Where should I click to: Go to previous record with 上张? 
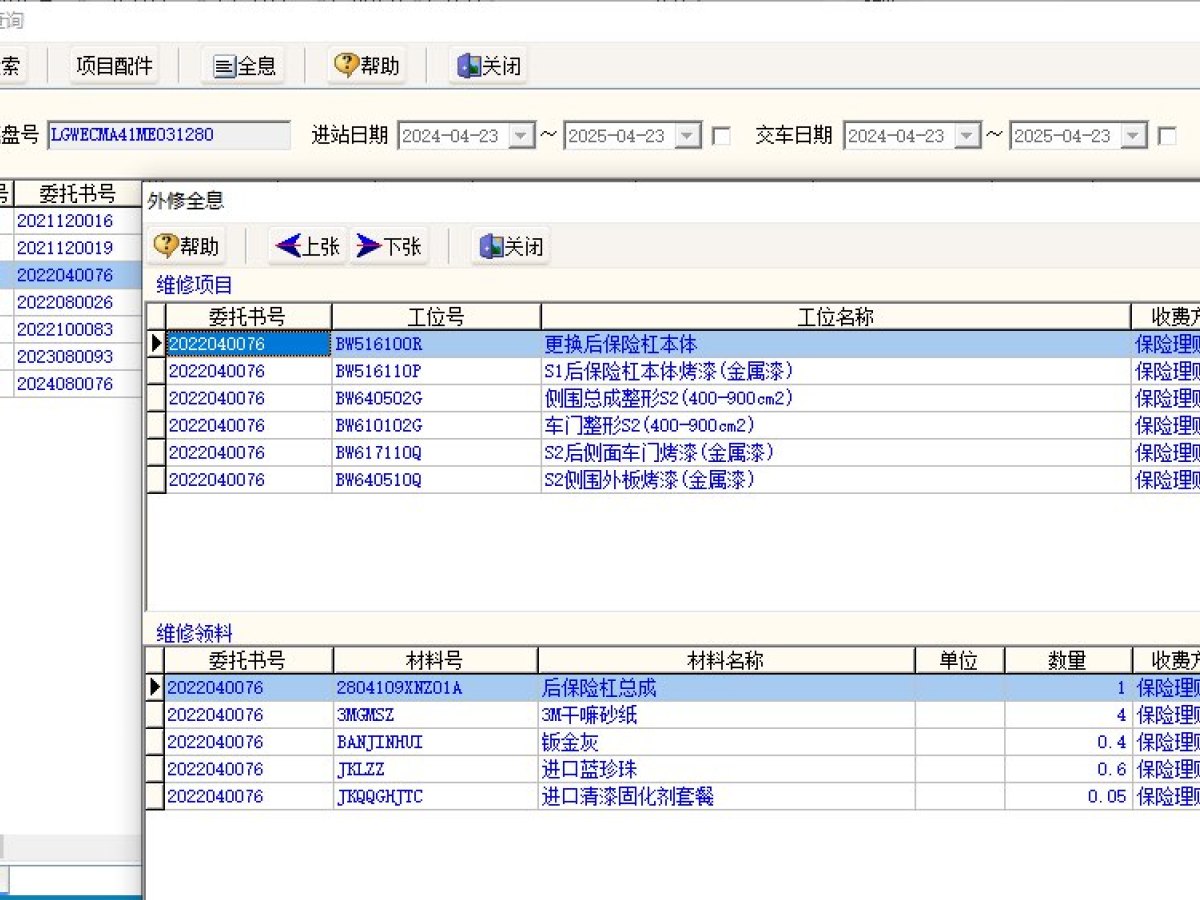tap(308, 246)
